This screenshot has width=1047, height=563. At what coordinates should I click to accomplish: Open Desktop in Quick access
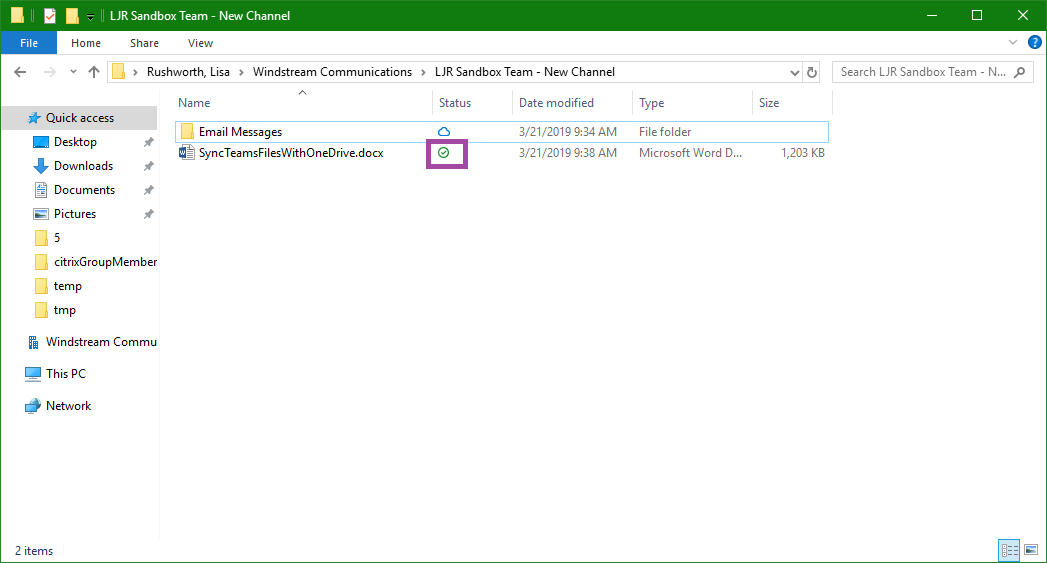[x=75, y=142]
